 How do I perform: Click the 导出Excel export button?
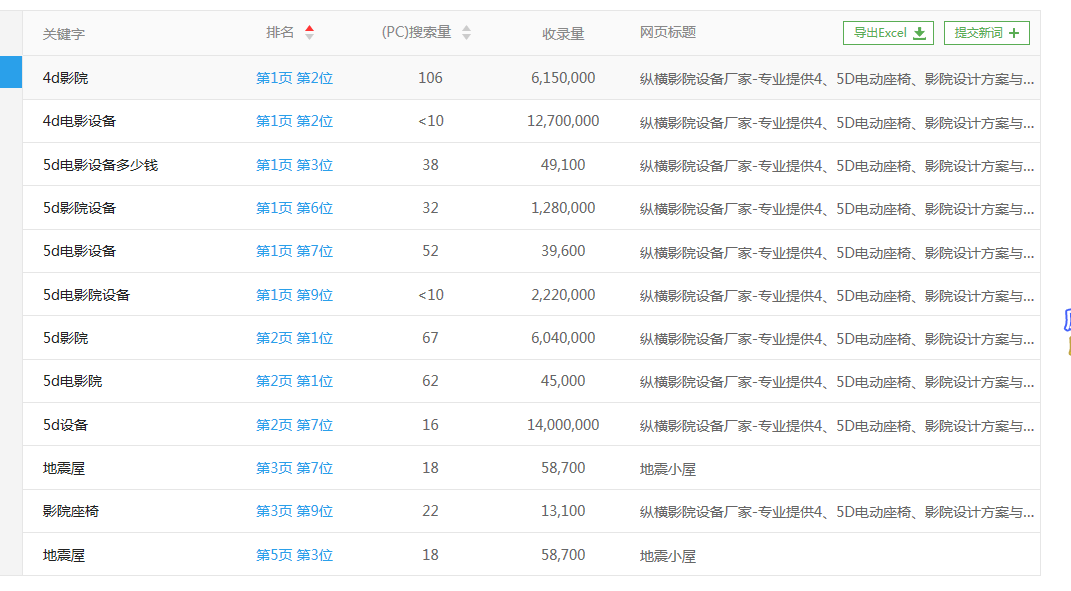888,33
